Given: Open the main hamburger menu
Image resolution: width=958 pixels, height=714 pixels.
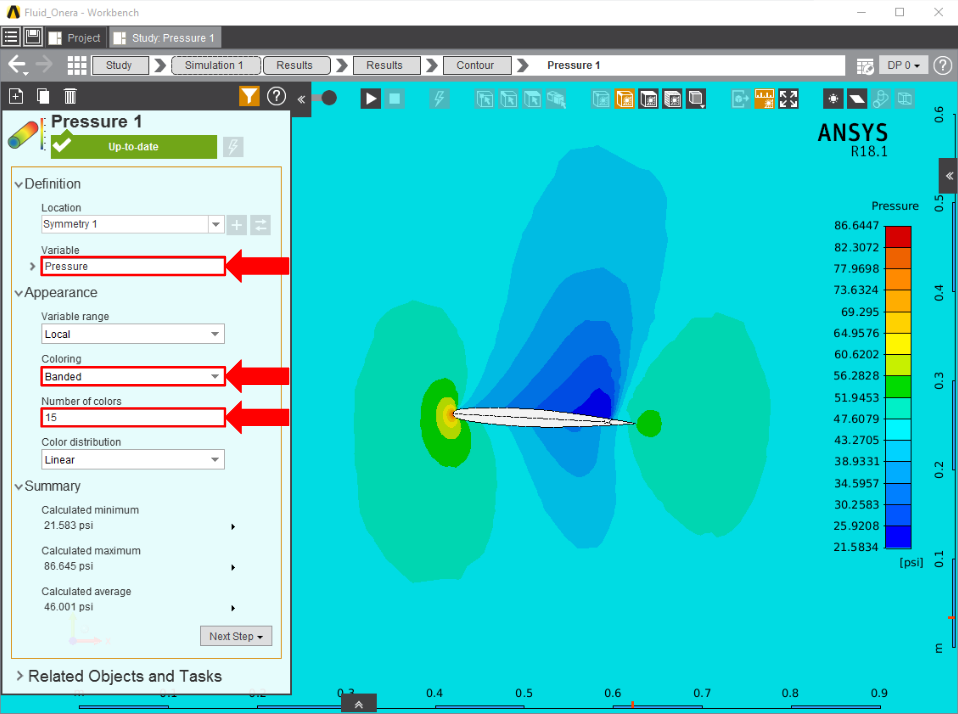Looking at the screenshot, I should [x=10, y=37].
